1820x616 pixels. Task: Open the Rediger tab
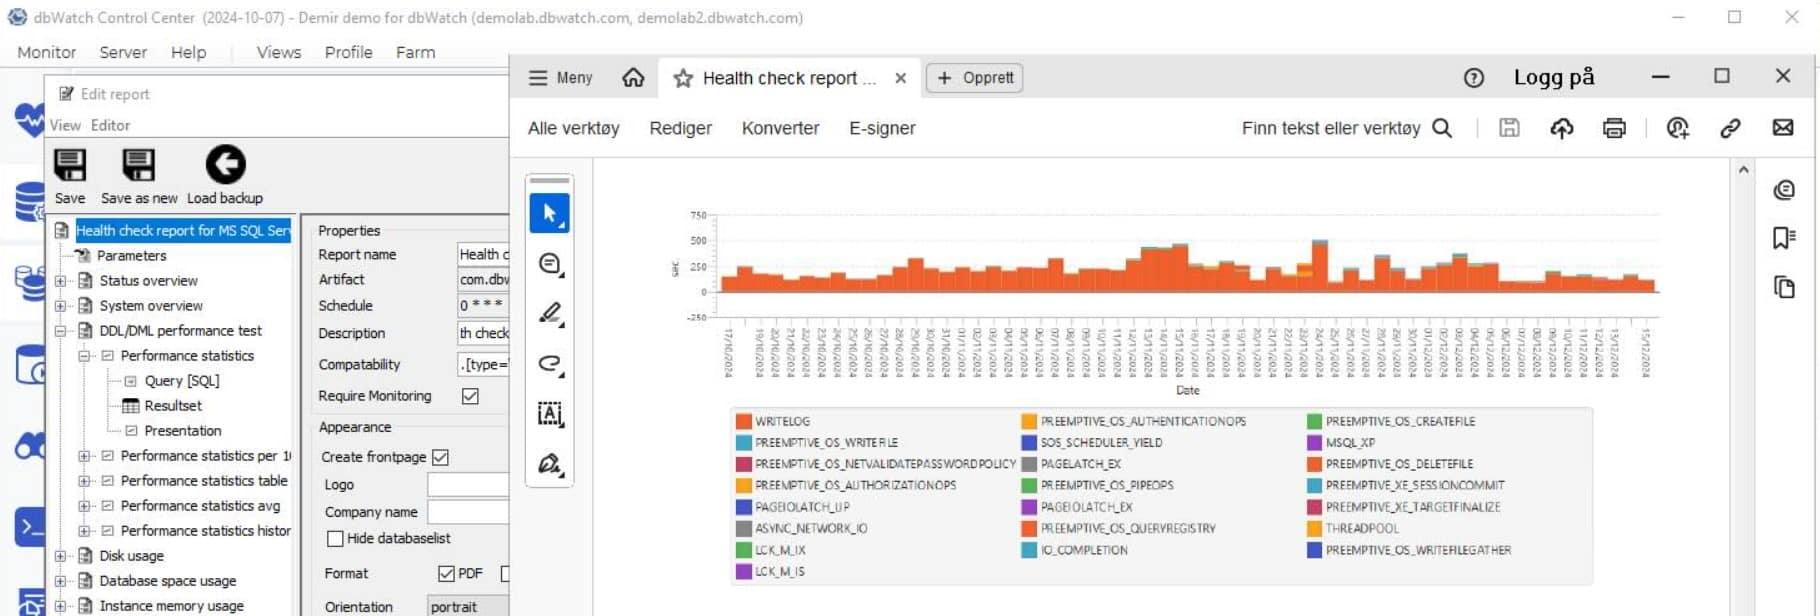click(x=681, y=128)
